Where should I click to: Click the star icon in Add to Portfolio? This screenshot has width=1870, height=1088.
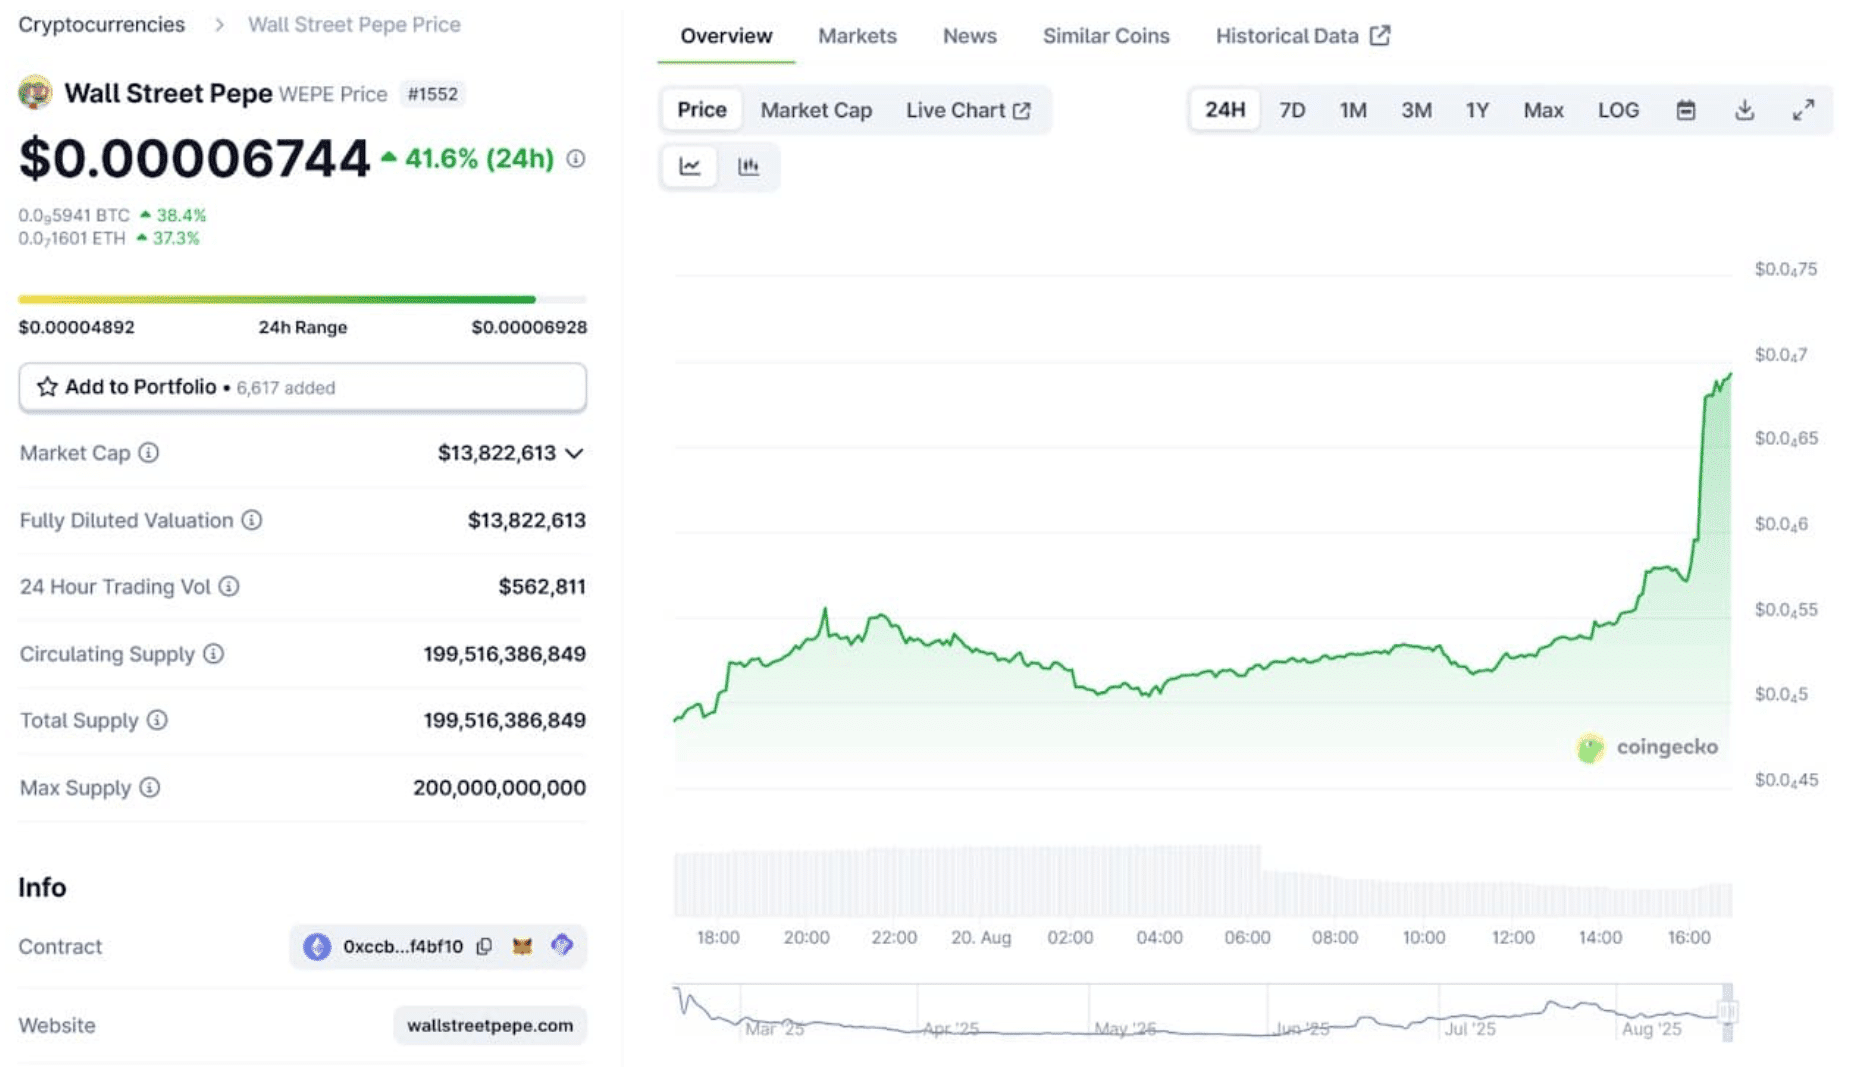(x=47, y=387)
